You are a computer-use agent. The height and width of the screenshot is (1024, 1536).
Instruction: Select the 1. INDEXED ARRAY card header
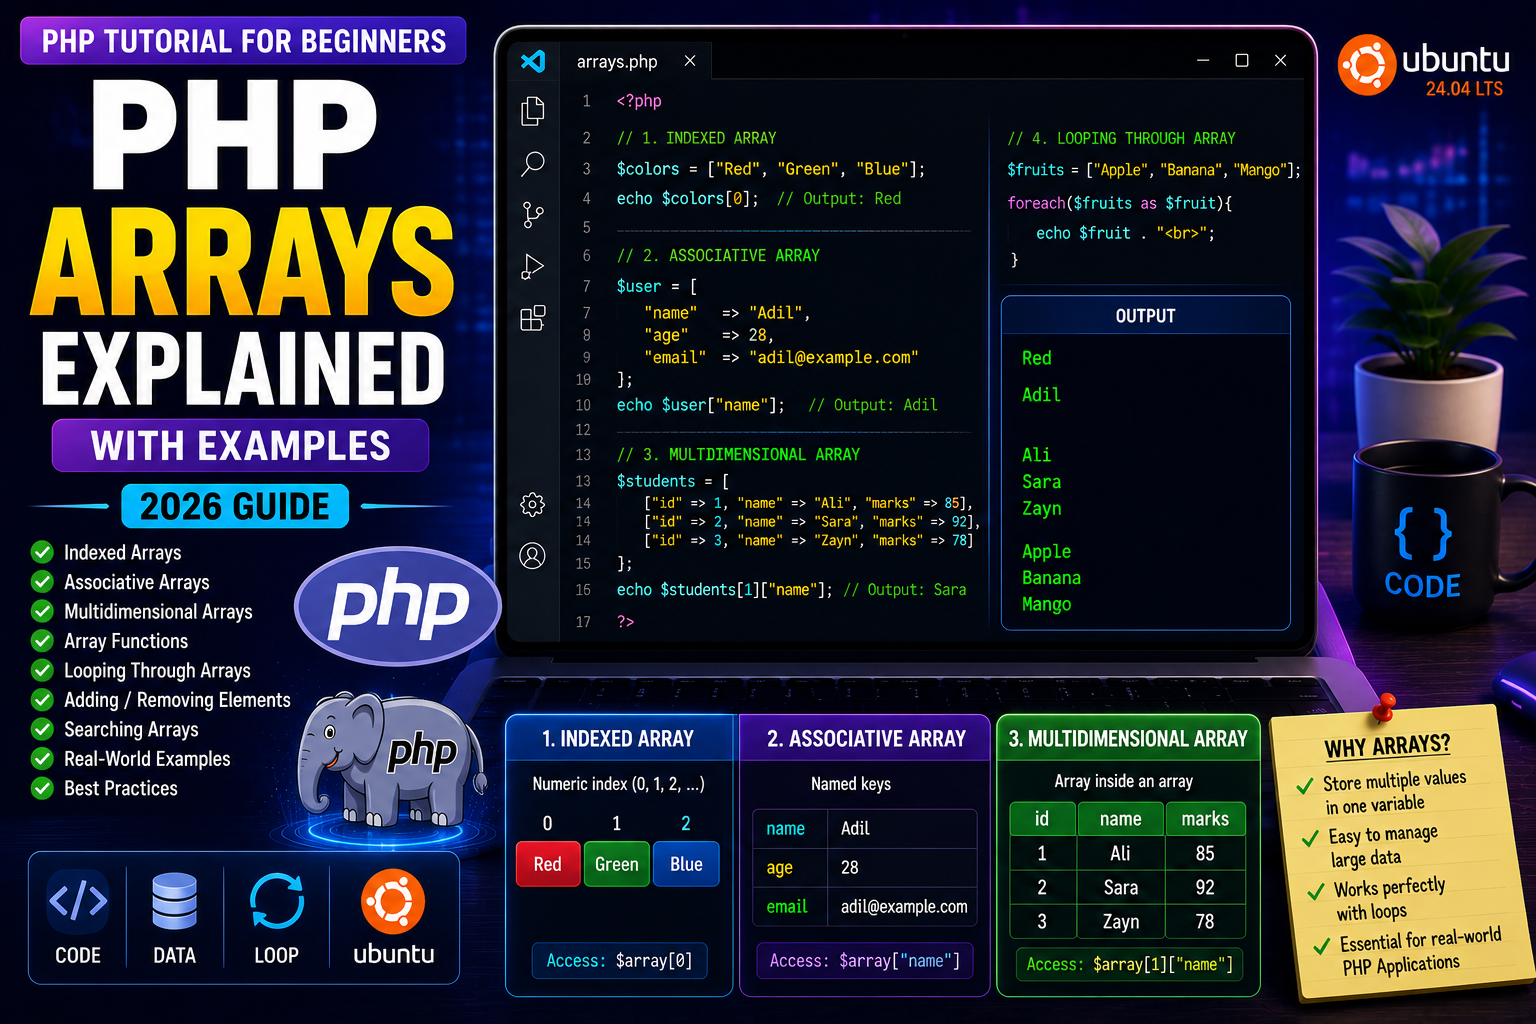point(621,738)
